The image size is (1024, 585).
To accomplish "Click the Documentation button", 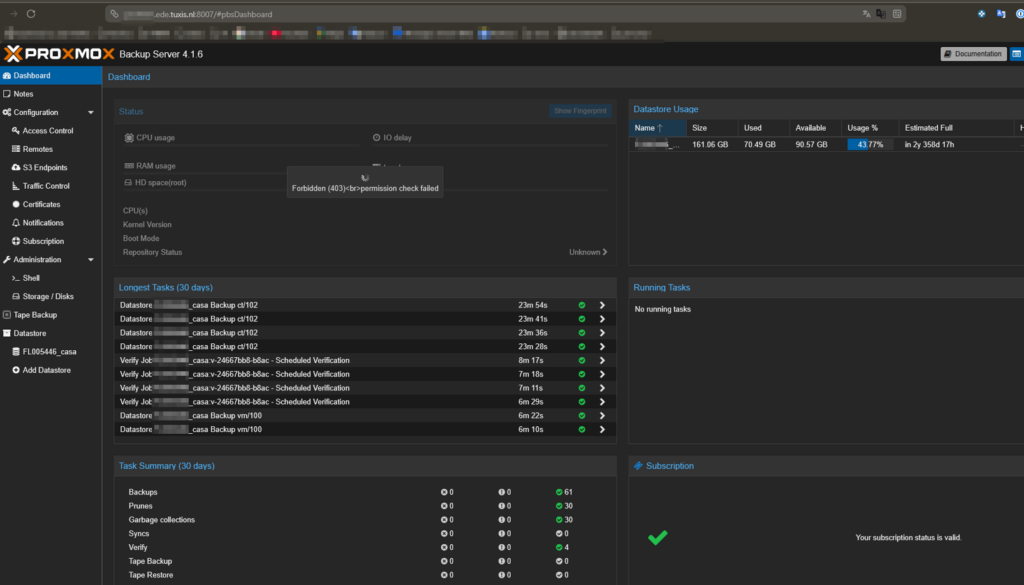I will click(973, 54).
